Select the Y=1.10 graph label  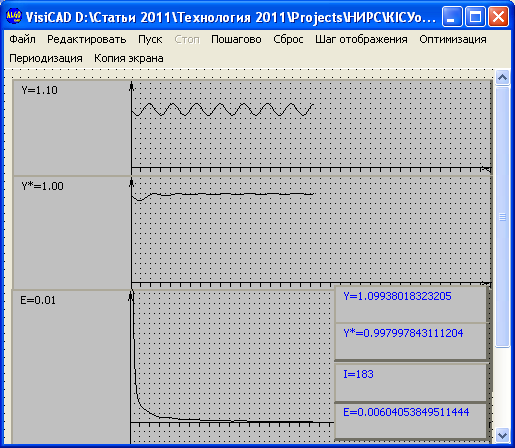tap(39, 90)
